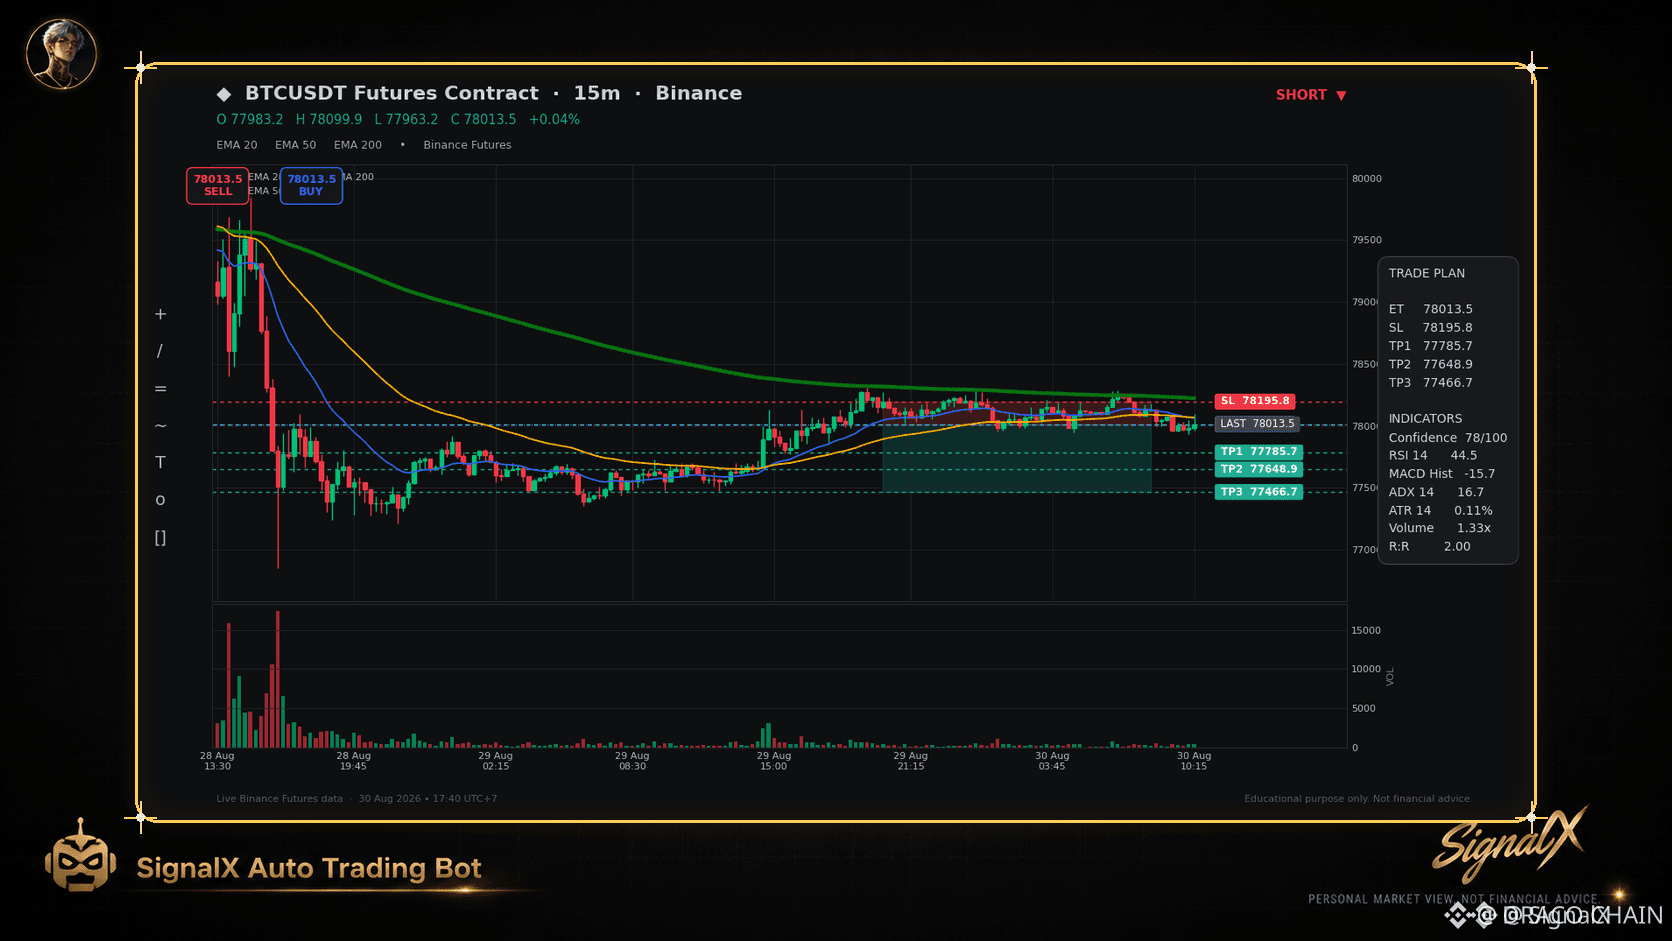The width and height of the screenshot is (1672, 941).
Task: Open the profile avatar picture
Action: pos(61,54)
